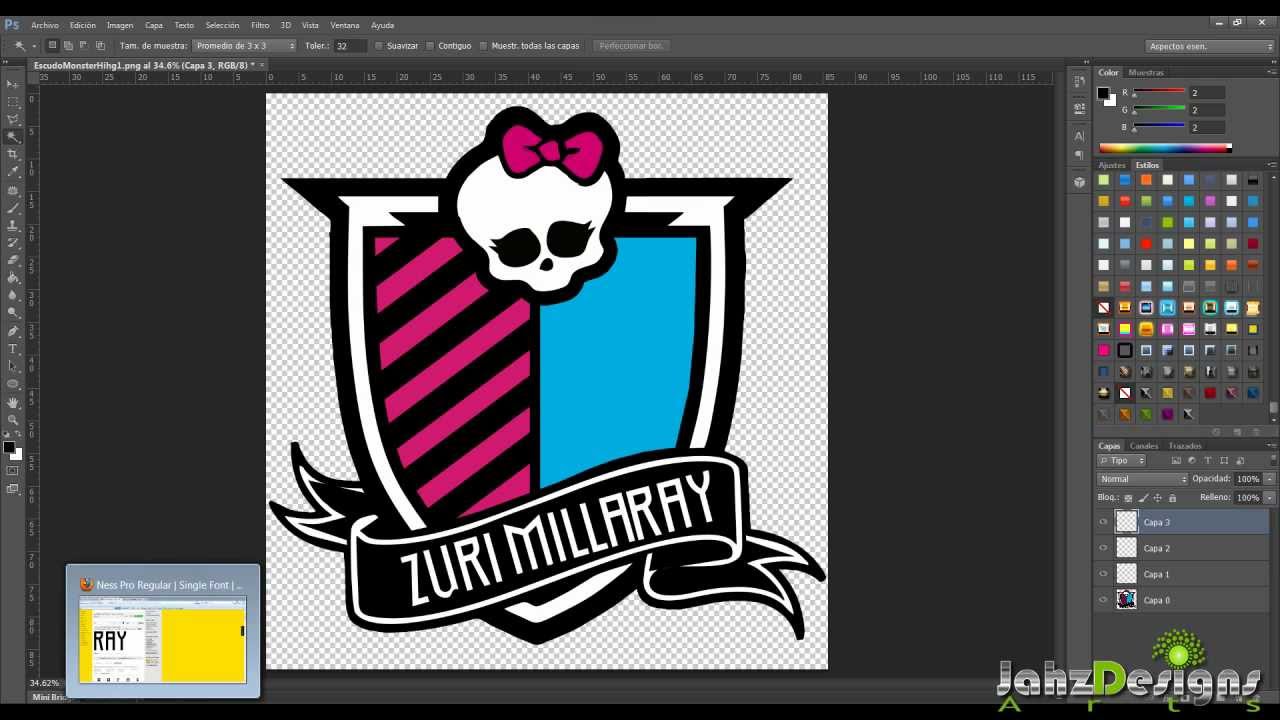Hide Capa 3 layer visibility
Image resolution: width=1280 pixels, height=720 pixels.
pyautogui.click(x=1104, y=522)
